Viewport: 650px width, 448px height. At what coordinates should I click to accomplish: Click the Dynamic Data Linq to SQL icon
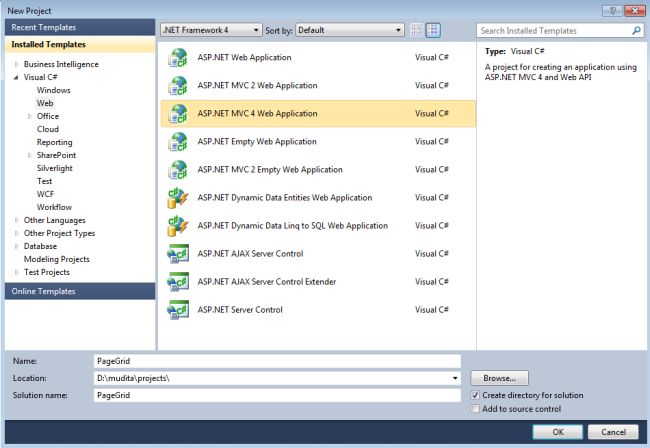tap(178, 226)
